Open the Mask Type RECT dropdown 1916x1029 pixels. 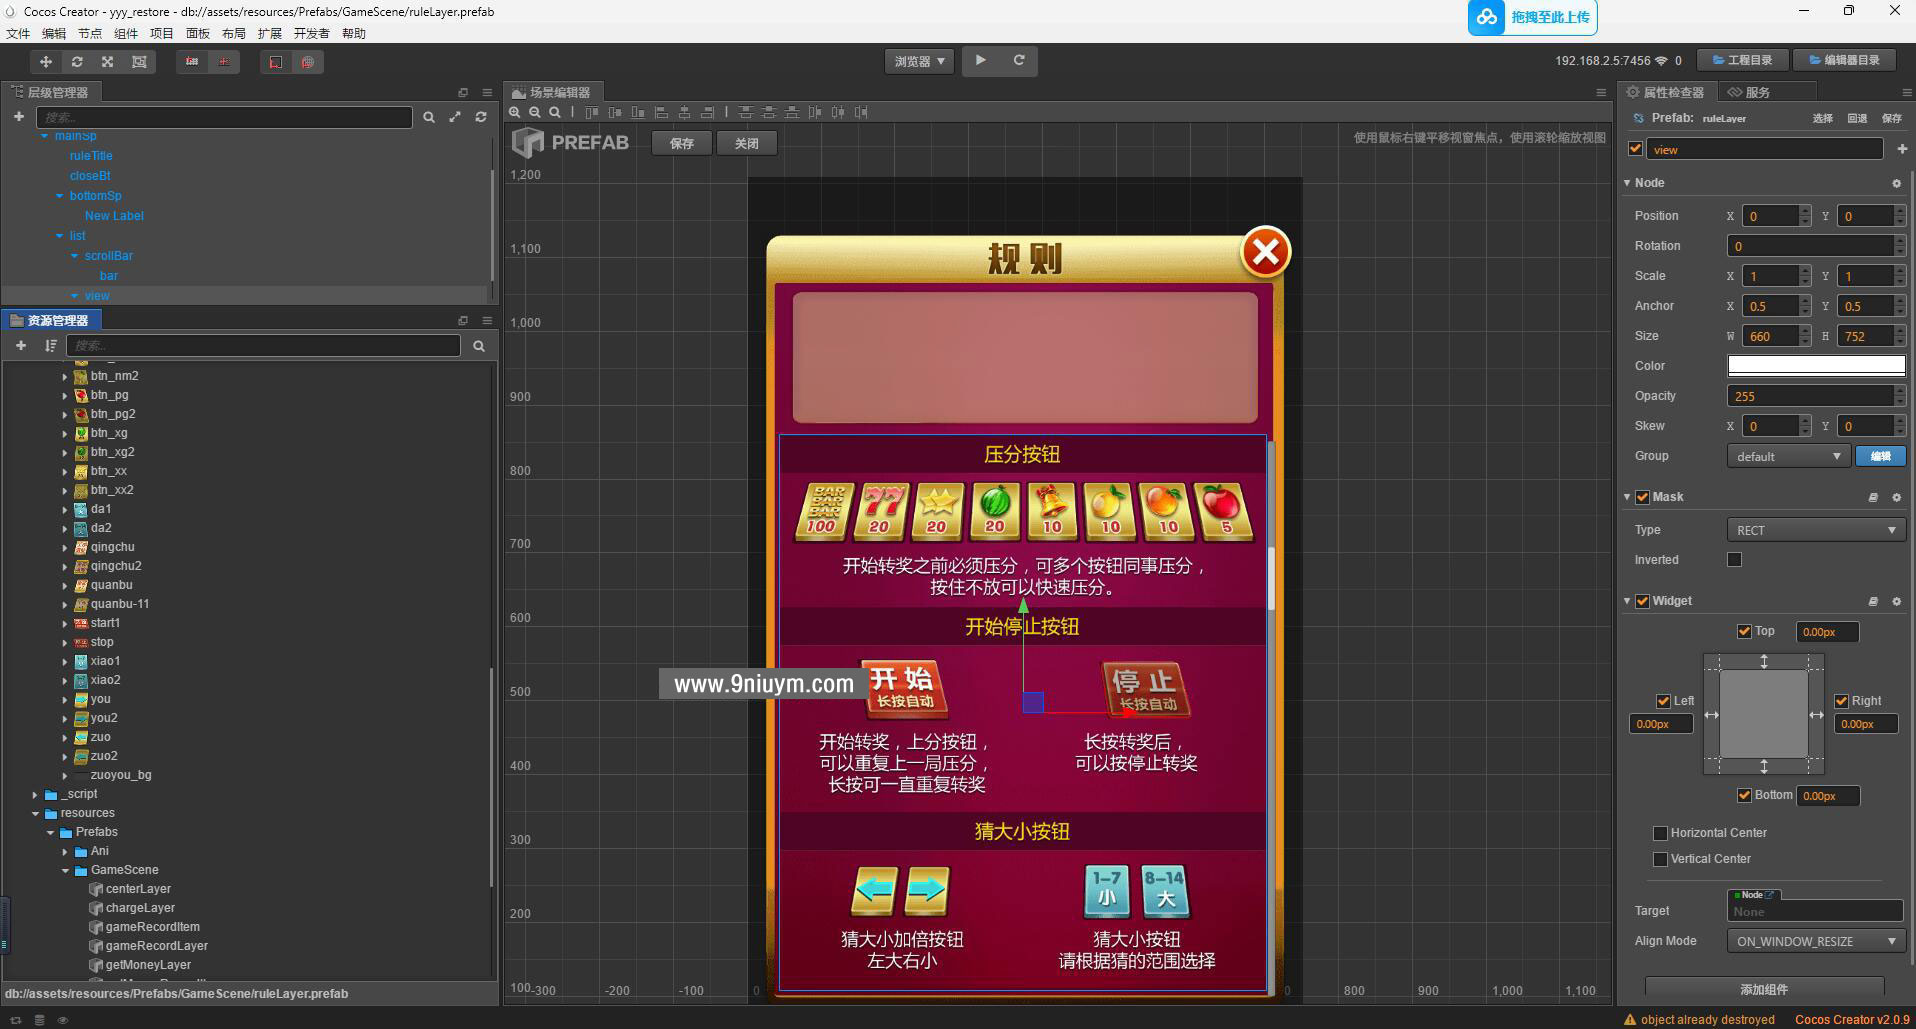click(1814, 530)
